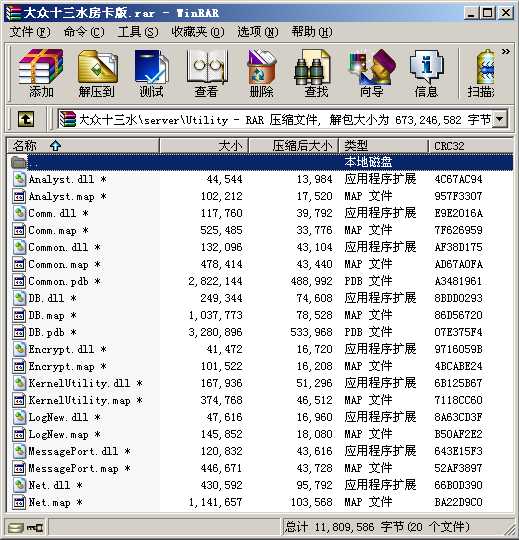Sort by 压缩后大小 column header
519x540 pixels.
click(294, 146)
